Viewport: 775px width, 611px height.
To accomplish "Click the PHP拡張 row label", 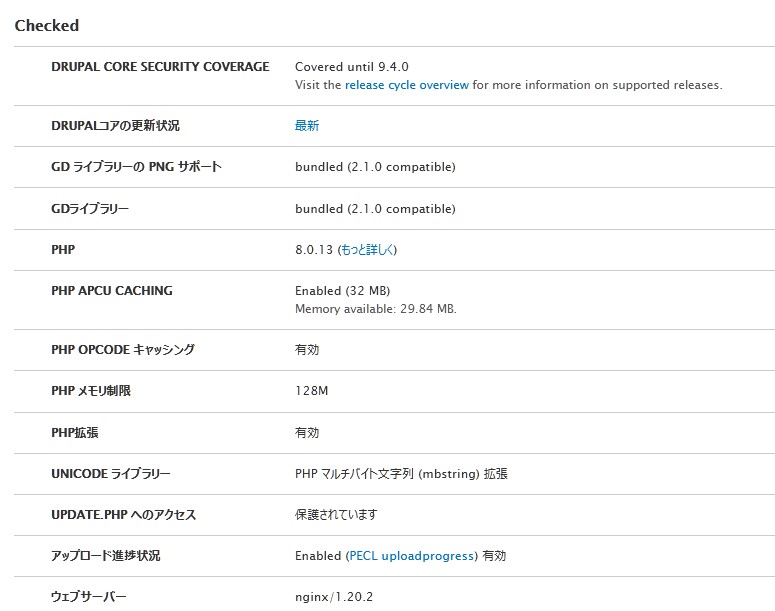I will click(75, 433).
